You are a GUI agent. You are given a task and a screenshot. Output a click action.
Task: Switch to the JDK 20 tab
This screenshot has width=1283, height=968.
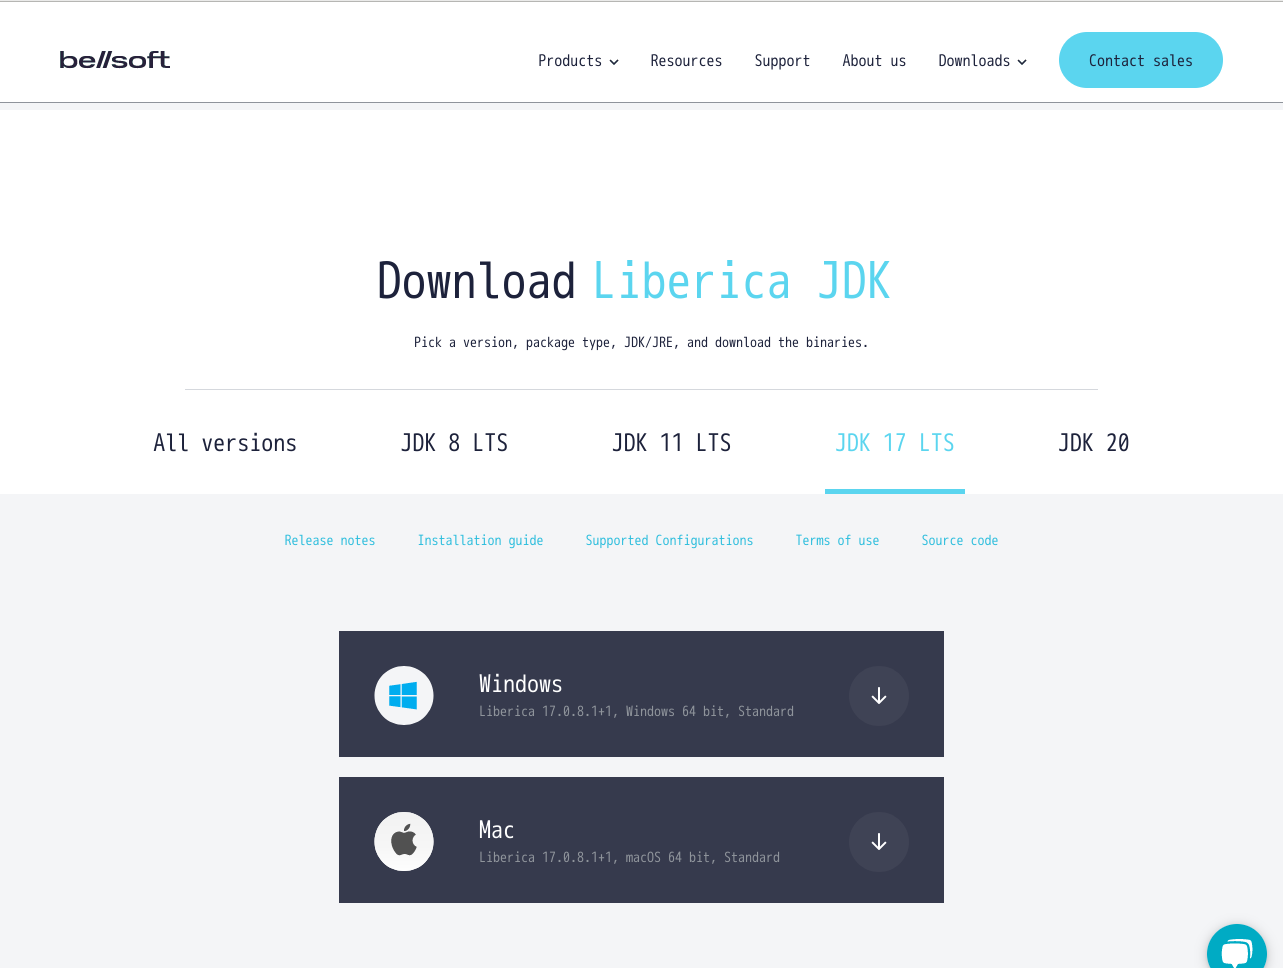(x=1093, y=443)
